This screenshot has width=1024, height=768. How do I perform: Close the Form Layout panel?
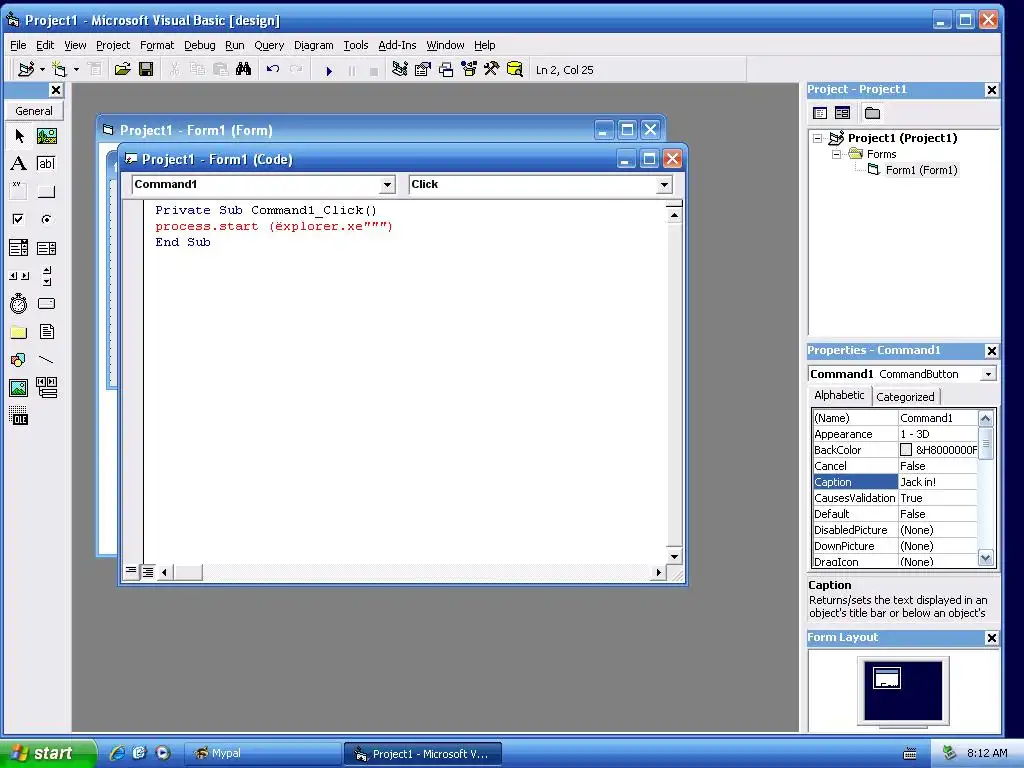pyautogui.click(x=991, y=638)
